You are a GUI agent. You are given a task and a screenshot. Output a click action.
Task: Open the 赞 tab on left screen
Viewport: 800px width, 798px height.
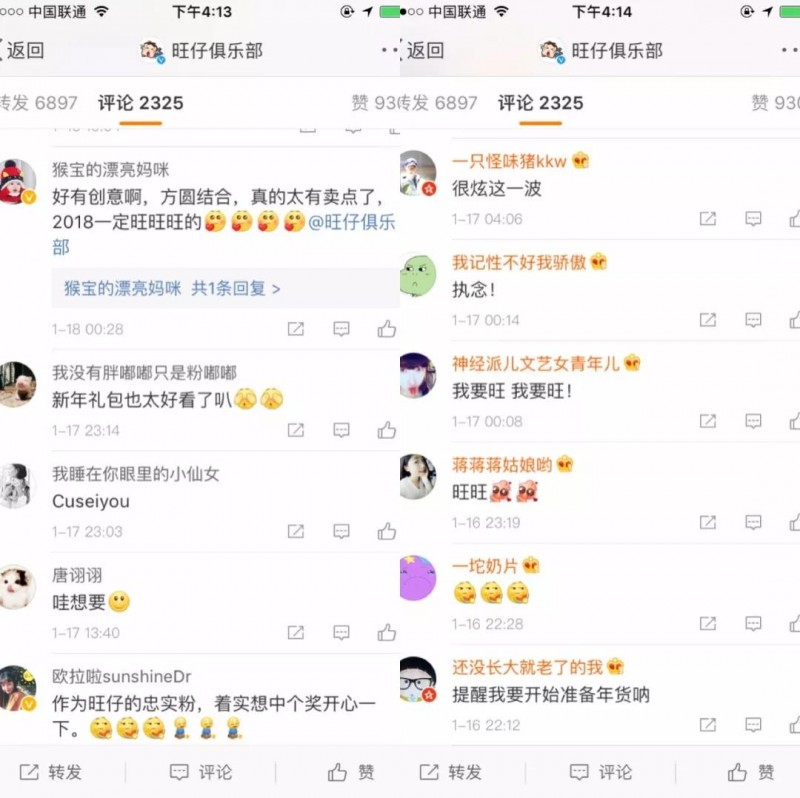click(374, 103)
